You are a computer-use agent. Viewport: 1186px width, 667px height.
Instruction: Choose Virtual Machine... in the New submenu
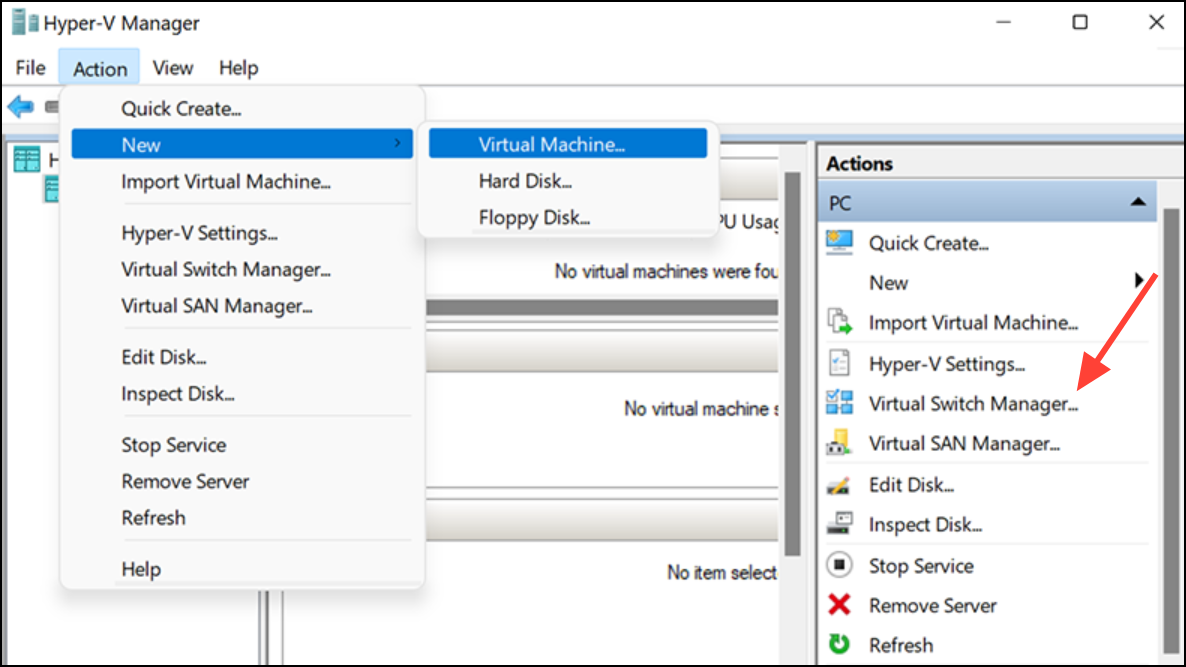tap(567, 144)
